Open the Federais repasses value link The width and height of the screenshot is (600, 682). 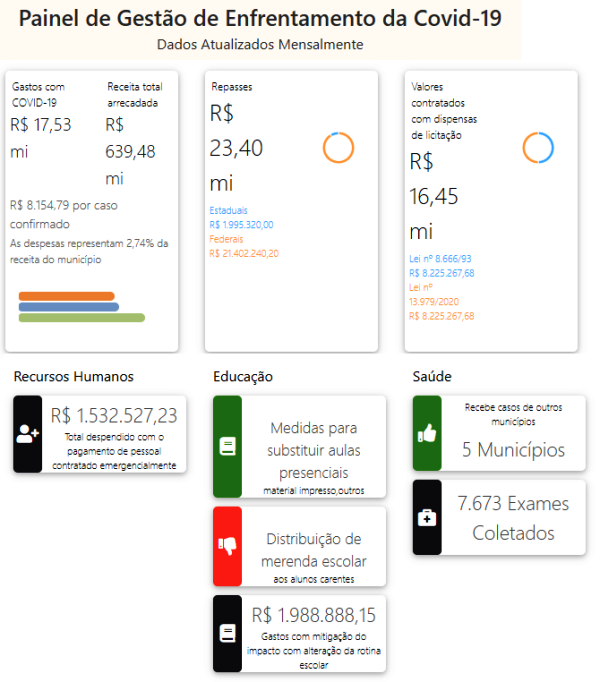[x=244, y=254]
